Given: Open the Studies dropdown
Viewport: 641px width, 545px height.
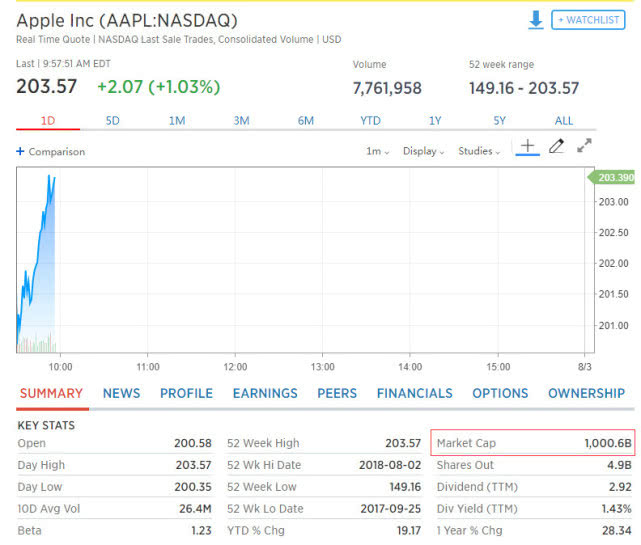Looking at the screenshot, I should 479,151.
